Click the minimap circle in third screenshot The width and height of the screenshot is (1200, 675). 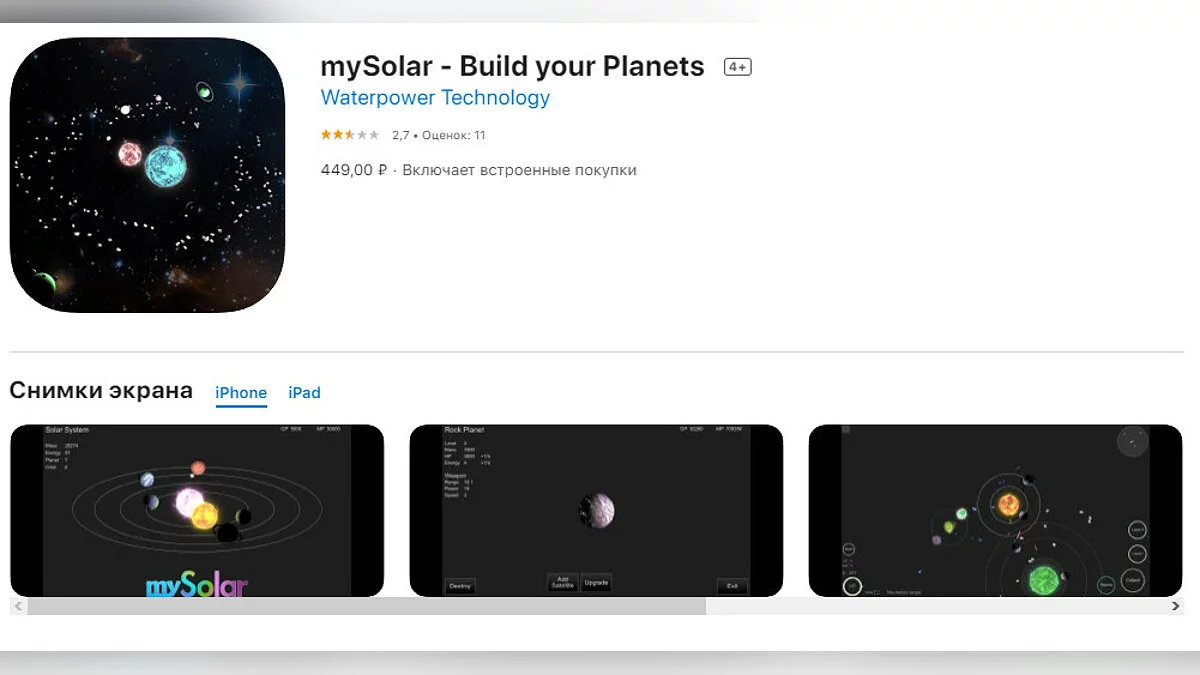tap(1133, 441)
